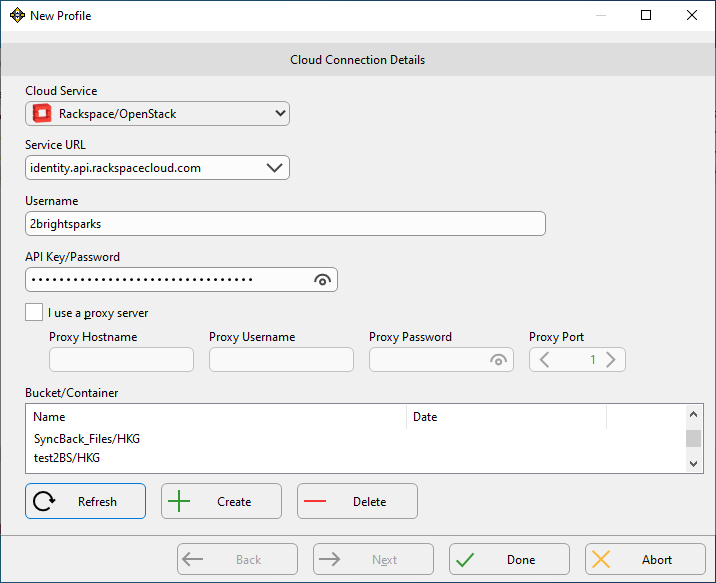716x583 pixels.
Task: Click the Back button
Action: tap(237, 559)
